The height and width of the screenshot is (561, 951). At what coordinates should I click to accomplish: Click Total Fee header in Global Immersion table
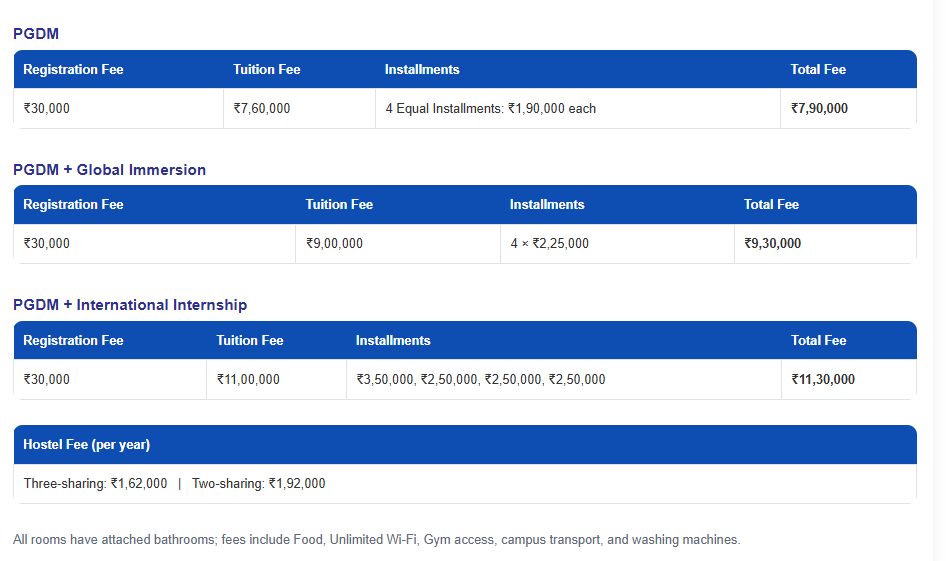(771, 204)
